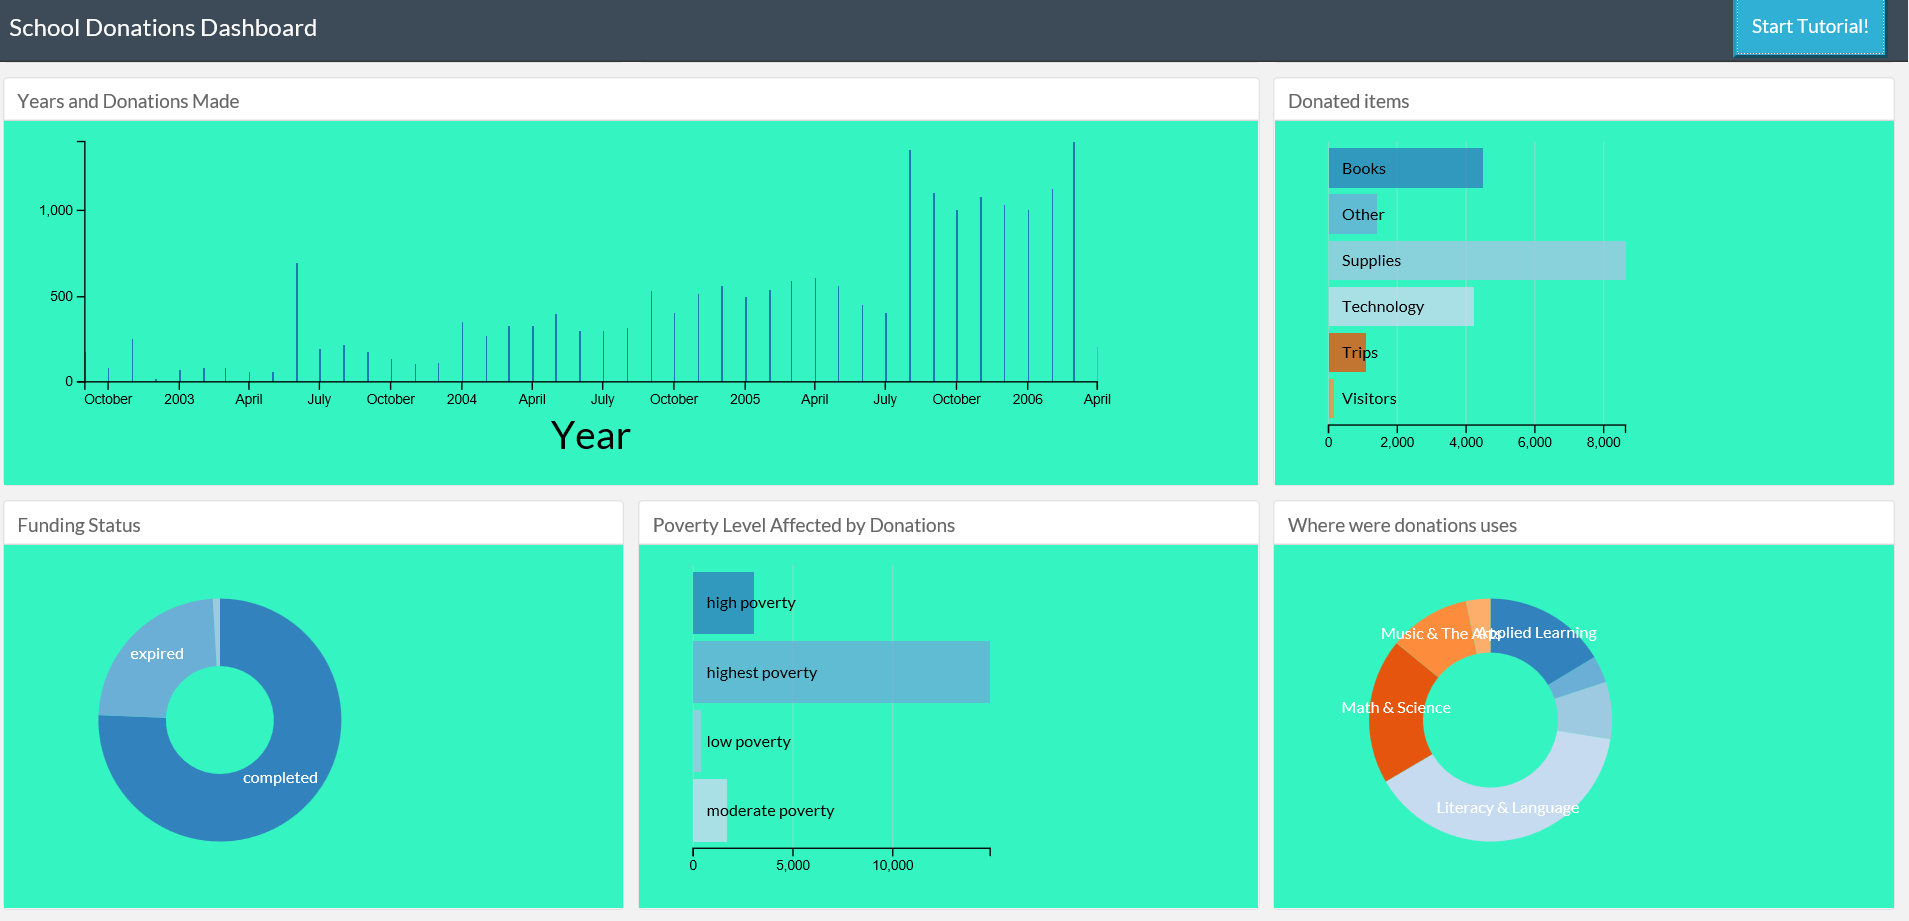Click the Start Tutorial! button
Screen dimensions: 1909x921
[x=1809, y=27]
